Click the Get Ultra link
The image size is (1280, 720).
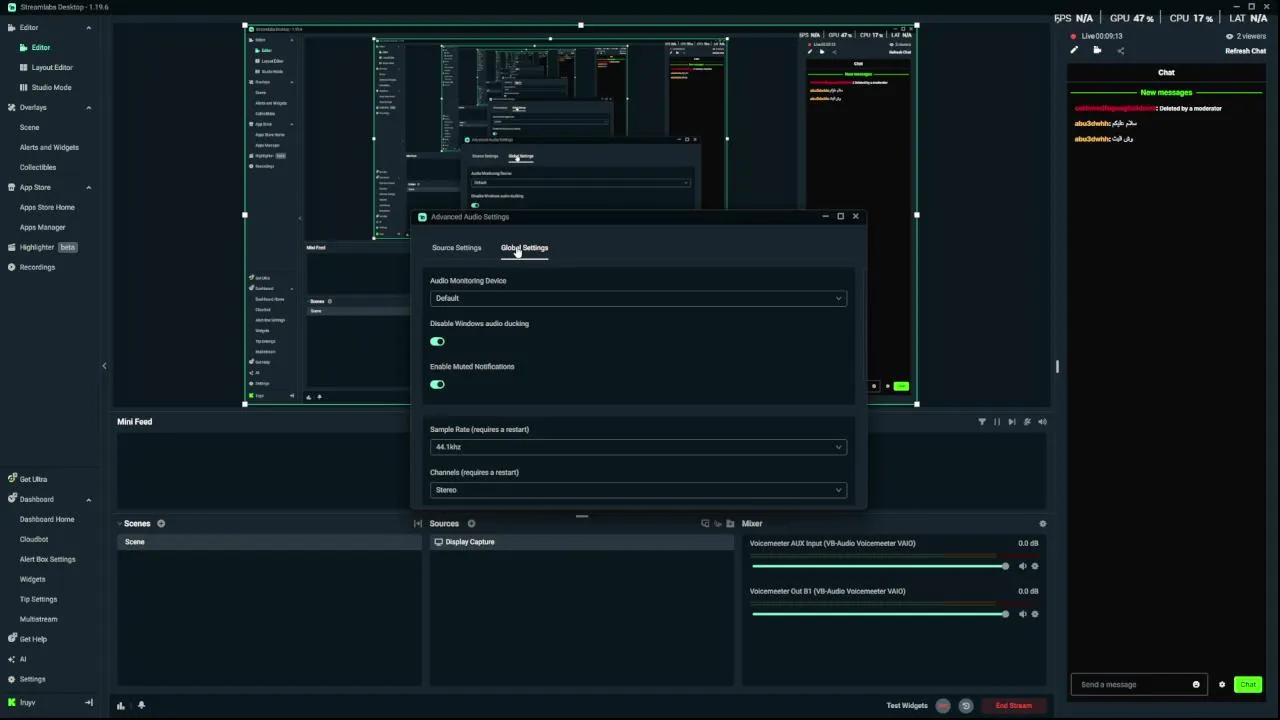(x=33, y=480)
